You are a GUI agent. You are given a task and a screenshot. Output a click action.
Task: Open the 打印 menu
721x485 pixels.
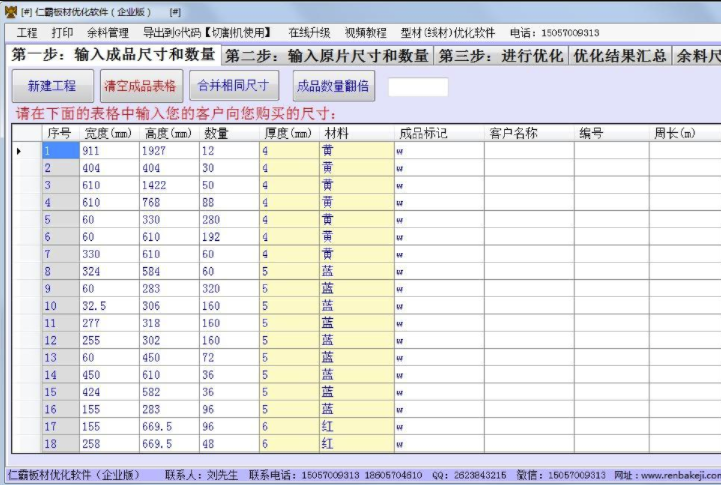coord(62,33)
